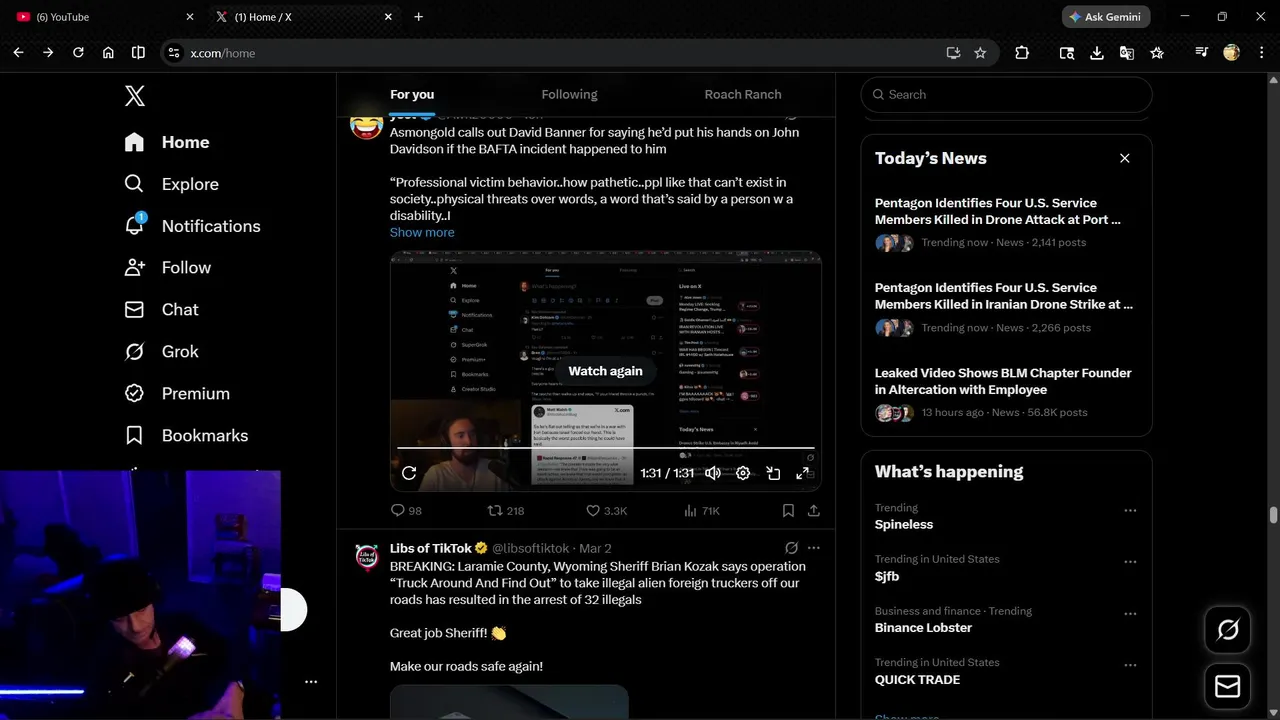
Task: View analytics of the 71K-views post
Action: click(x=702, y=511)
